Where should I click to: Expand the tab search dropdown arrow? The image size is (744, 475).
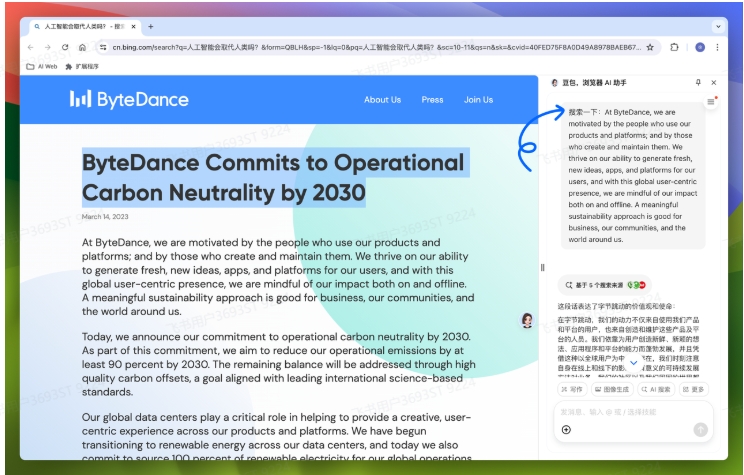(718, 27)
